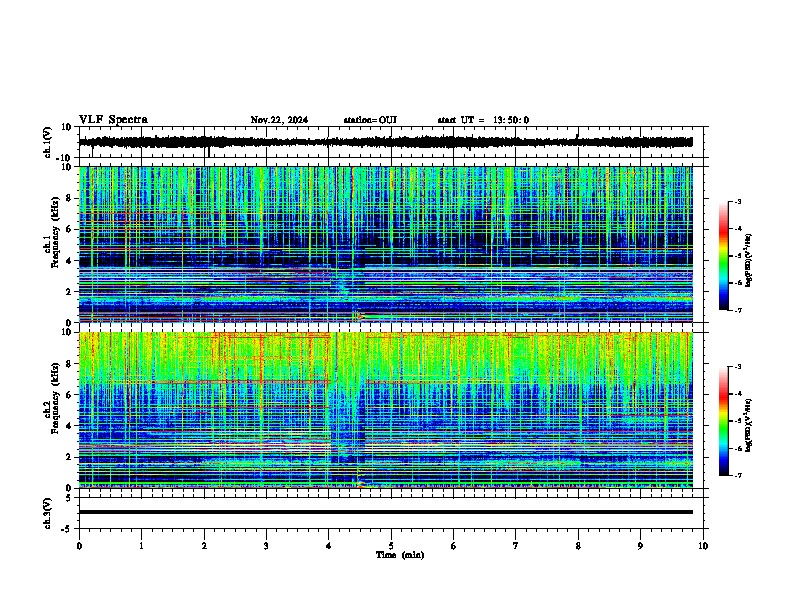792x612 pixels.
Task: Click time axis tick label "0"
Action: (79, 546)
